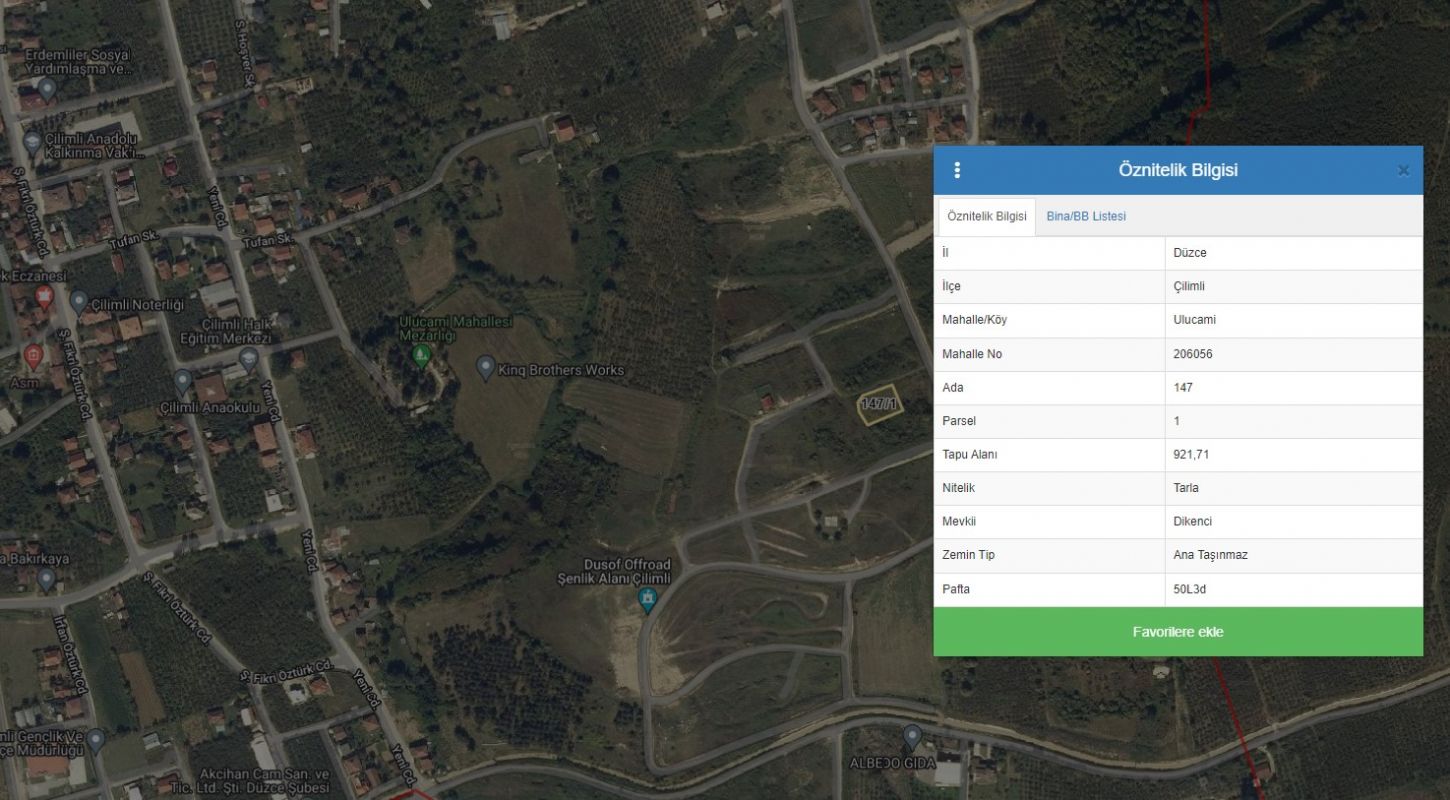Click the Öznitelik Bilgisi panel title

[x=1178, y=170]
